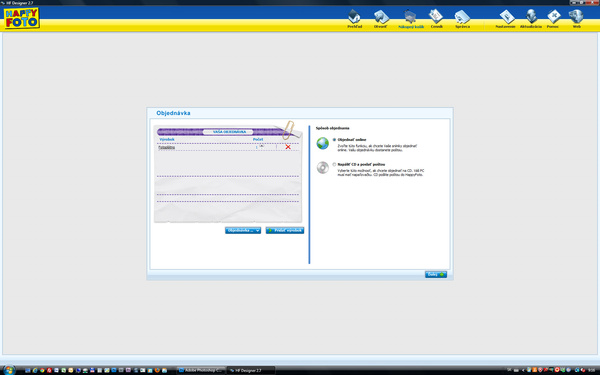Open the Windows Start button
Screen dimensions: 600x375
point(8,370)
